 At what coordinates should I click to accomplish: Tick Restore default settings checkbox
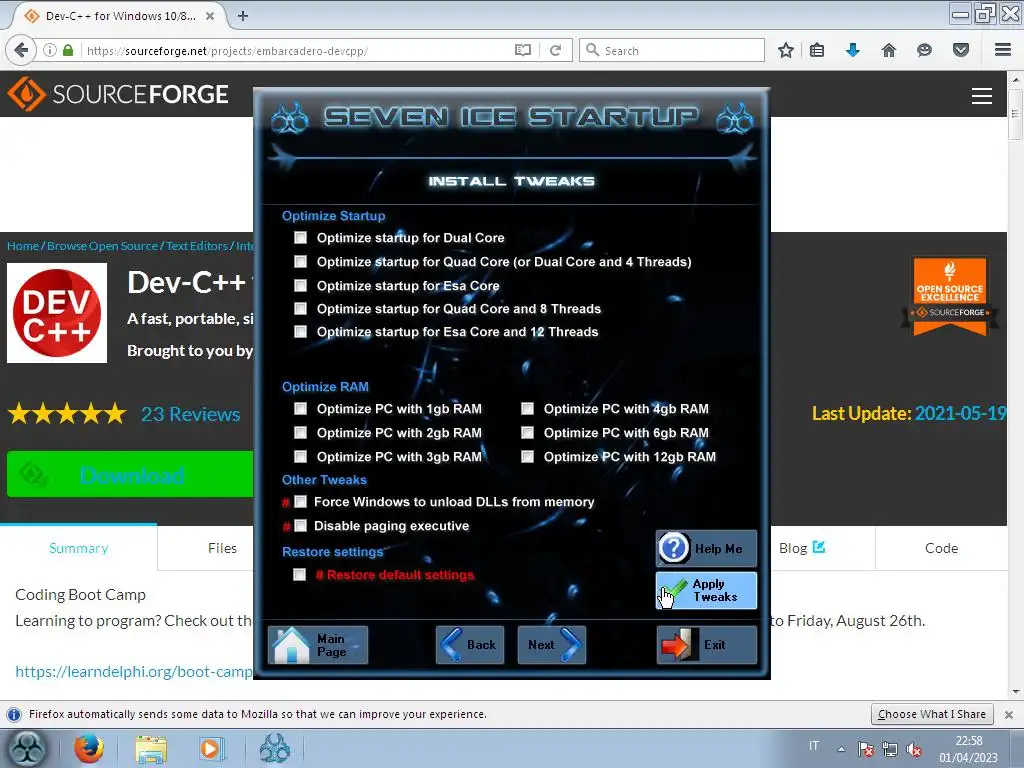tap(300, 575)
